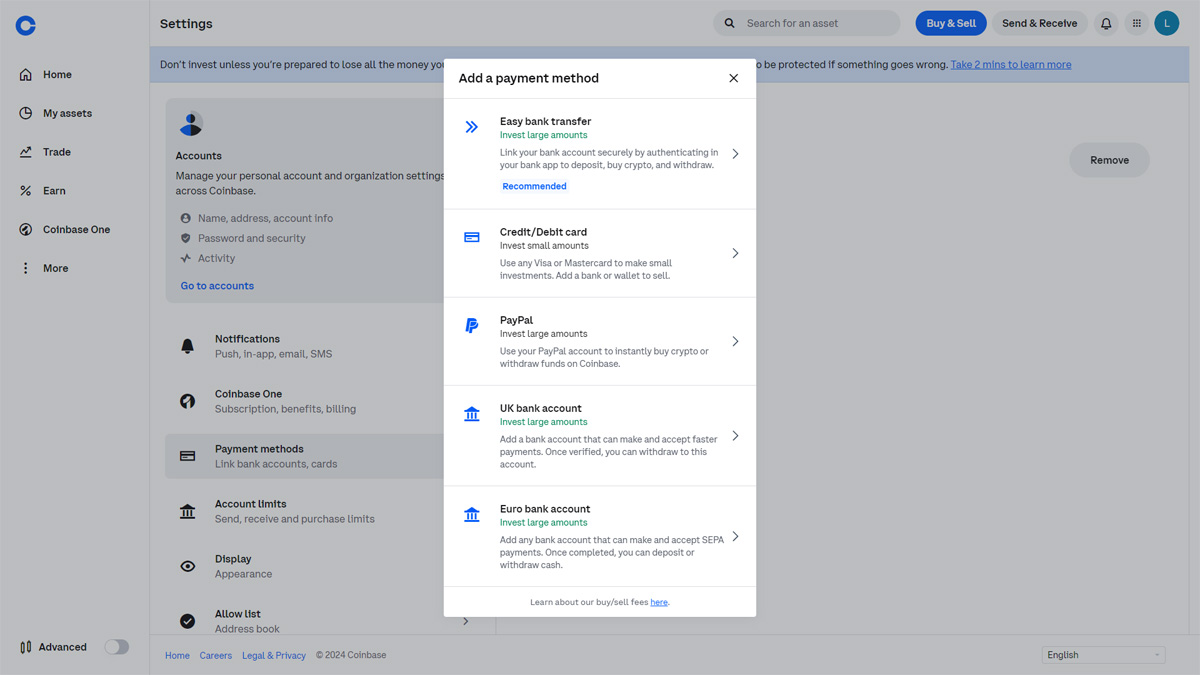
Task: Focus the Search for an asset field
Action: point(807,23)
